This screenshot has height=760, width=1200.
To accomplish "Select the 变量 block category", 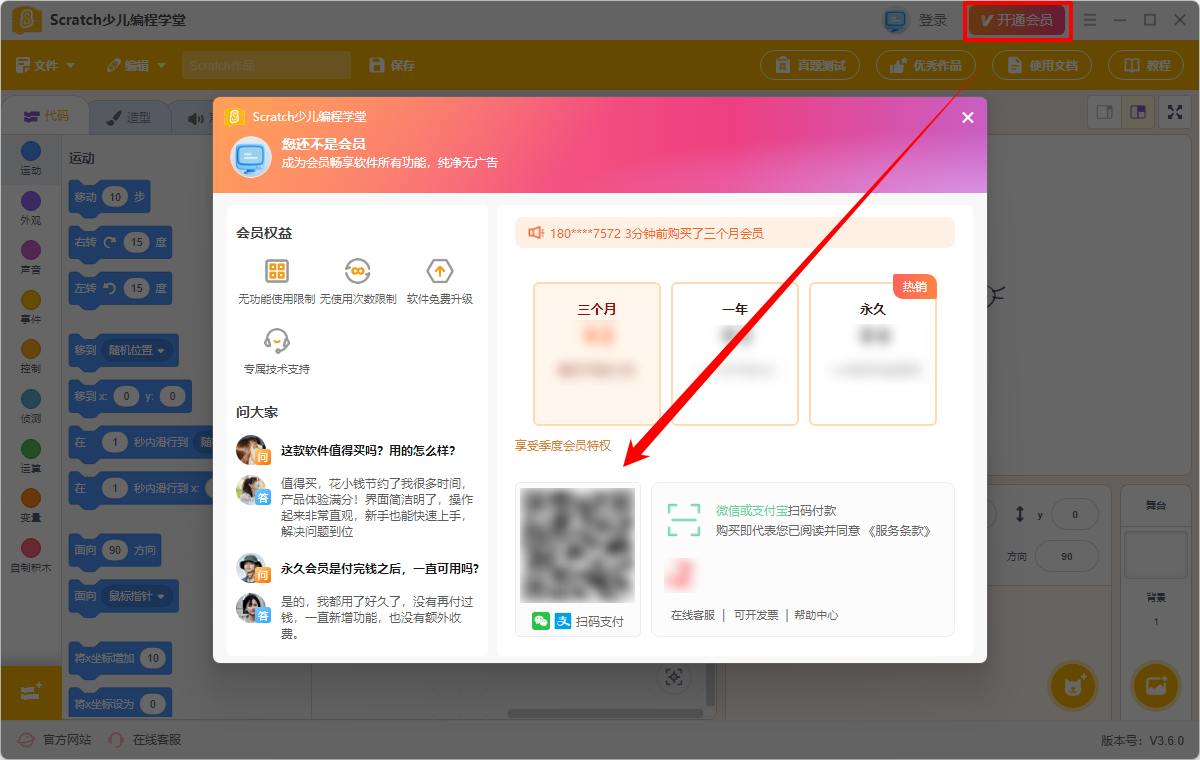I will [x=31, y=505].
